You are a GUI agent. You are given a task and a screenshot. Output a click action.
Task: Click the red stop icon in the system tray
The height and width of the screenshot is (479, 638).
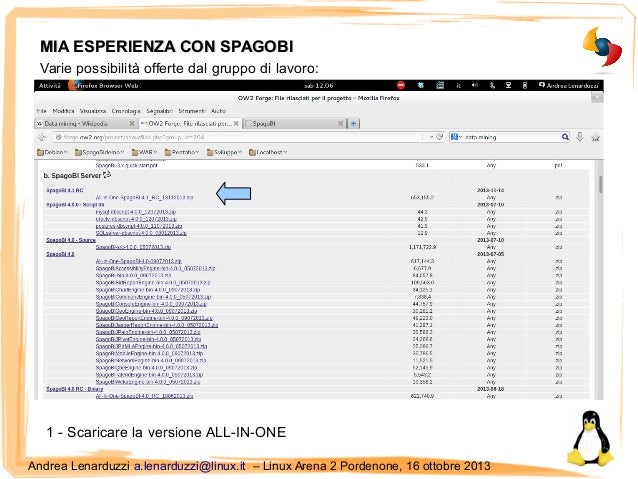pyautogui.click(x=401, y=85)
